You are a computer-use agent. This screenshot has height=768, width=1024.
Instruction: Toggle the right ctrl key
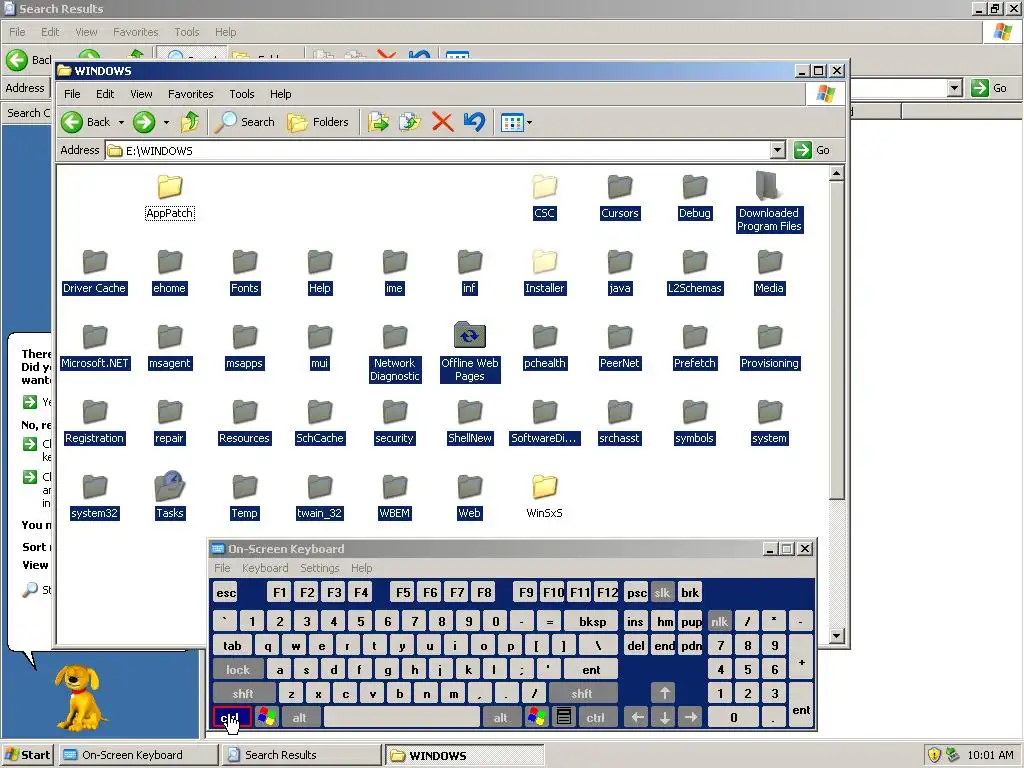tap(596, 718)
